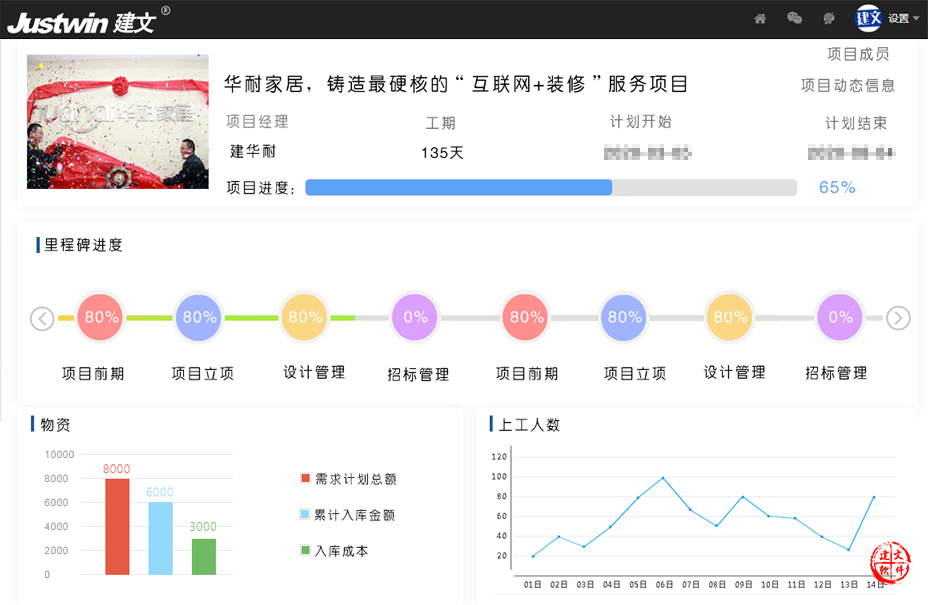Select the second 项目立项 80% milestone circle
928x605 pixels.
(624, 318)
